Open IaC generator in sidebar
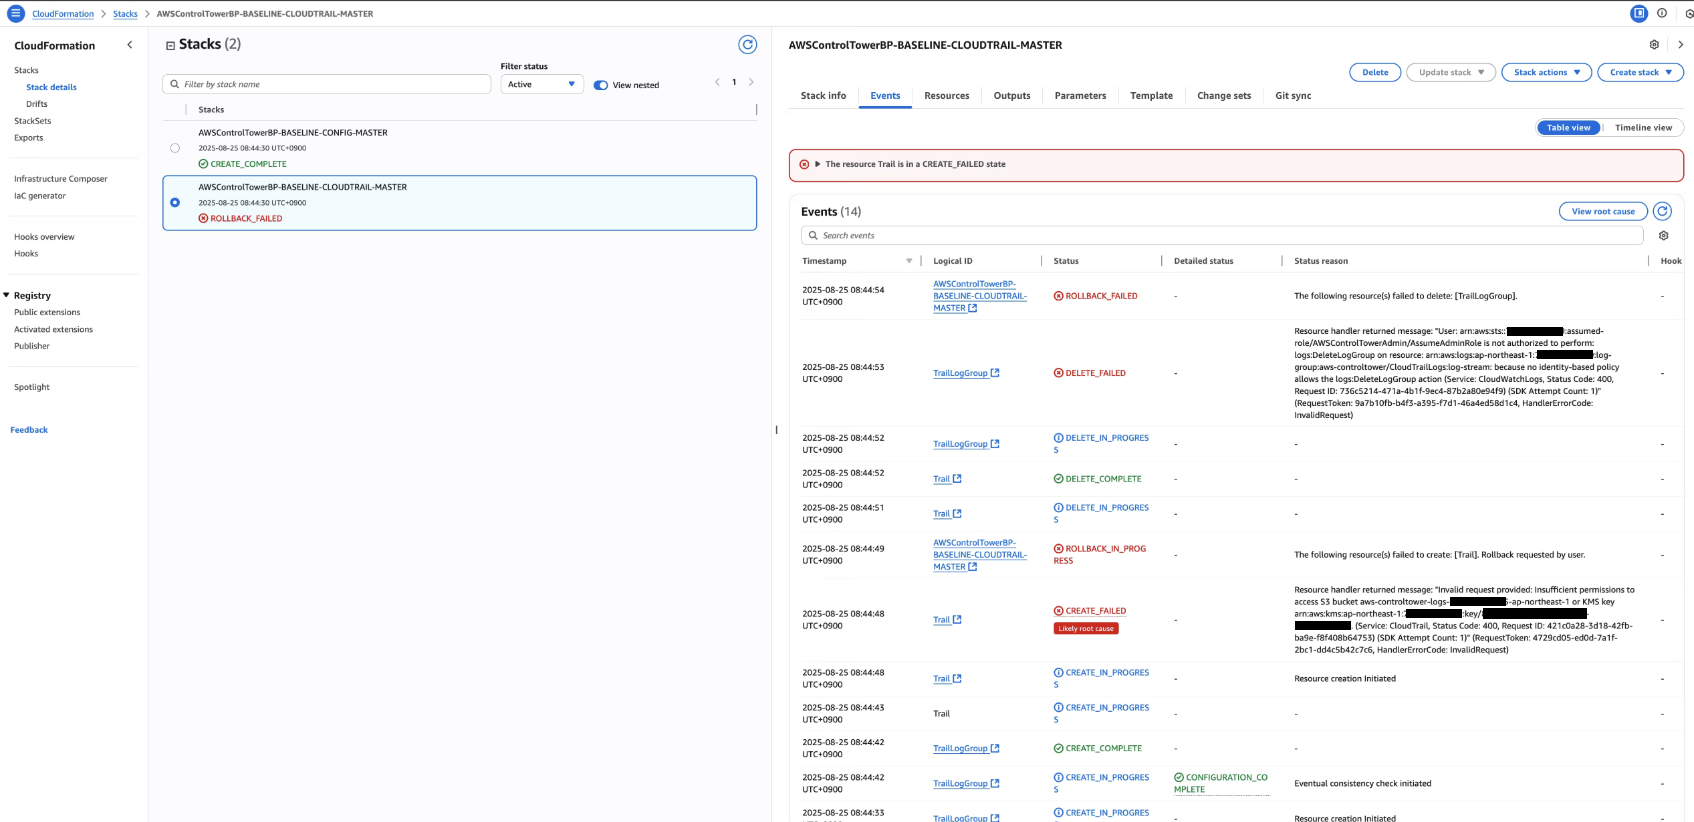Screen dimensions: 1694x822 [x=40, y=196]
